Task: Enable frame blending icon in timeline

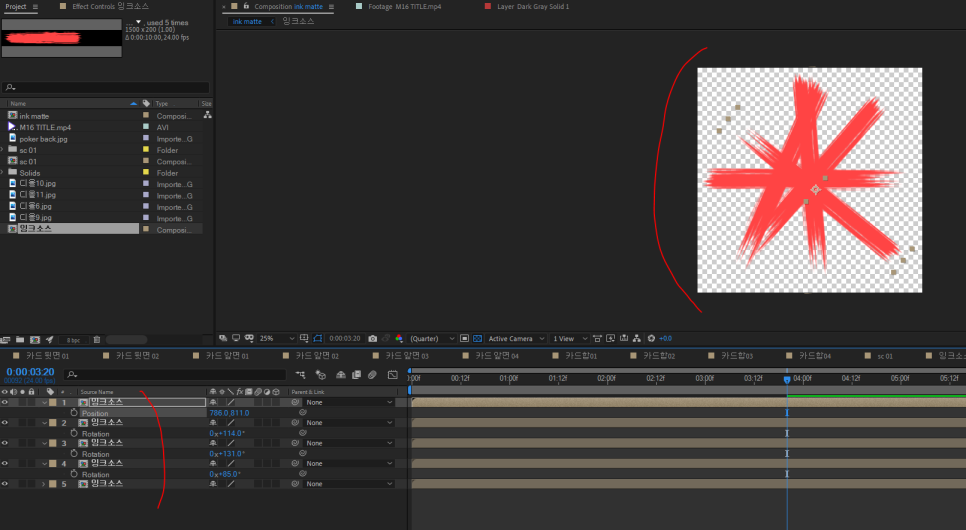Action: [x=356, y=374]
